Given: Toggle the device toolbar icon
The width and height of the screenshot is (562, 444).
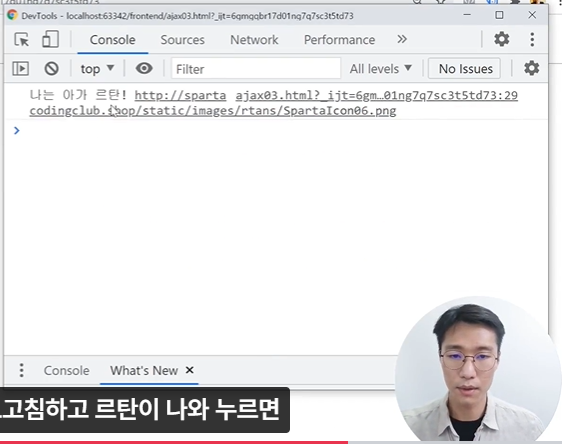Looking at the screenshot, I should click(x=50, y=39).
